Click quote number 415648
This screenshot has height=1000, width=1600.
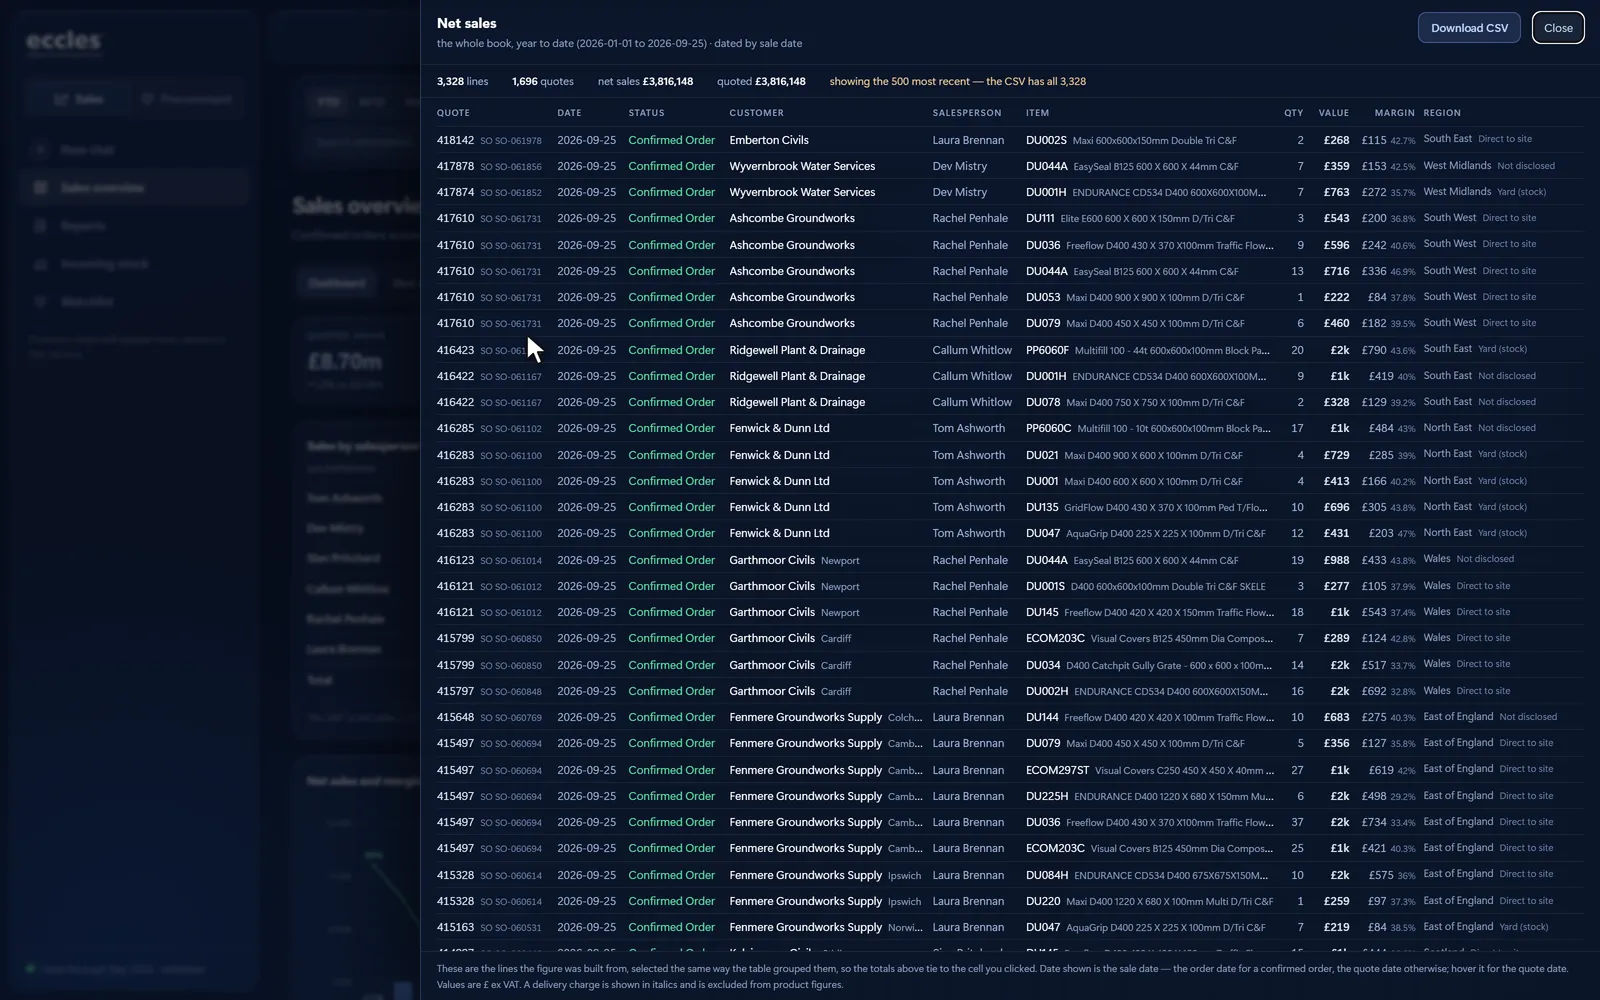[x=455, y=717]
